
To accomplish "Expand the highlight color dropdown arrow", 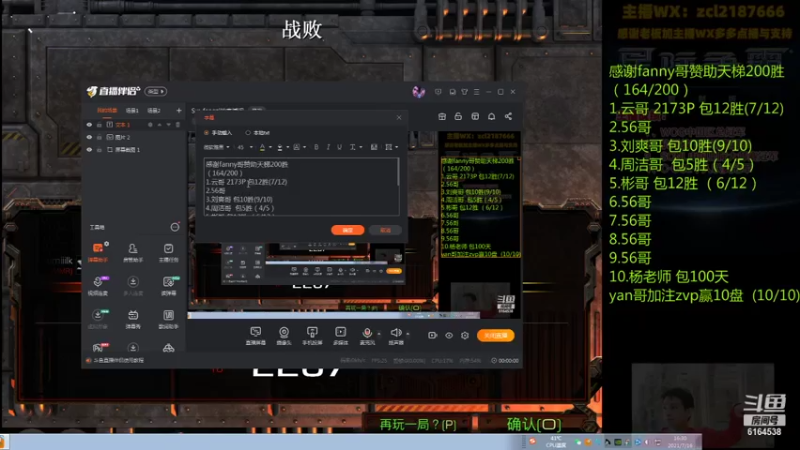I will point(288,147).
